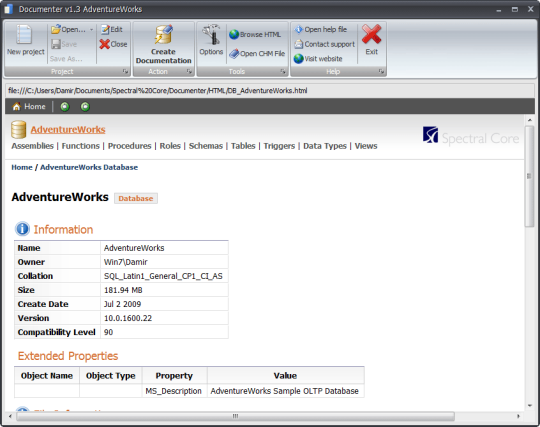Viewport: 540px width, 427px height.
Task: Click the vertical scrollbar thumb
Action: point(529,176)
